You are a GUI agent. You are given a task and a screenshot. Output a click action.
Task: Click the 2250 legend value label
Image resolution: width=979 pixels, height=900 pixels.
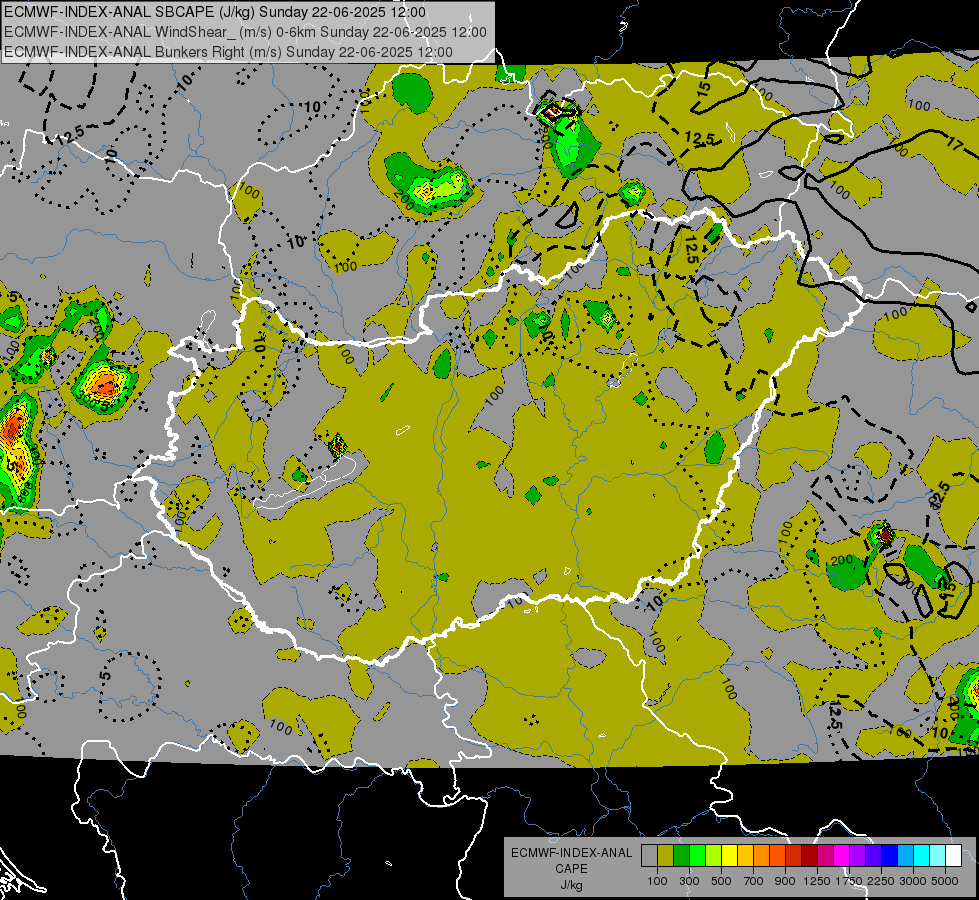click(x=881, y=881)
